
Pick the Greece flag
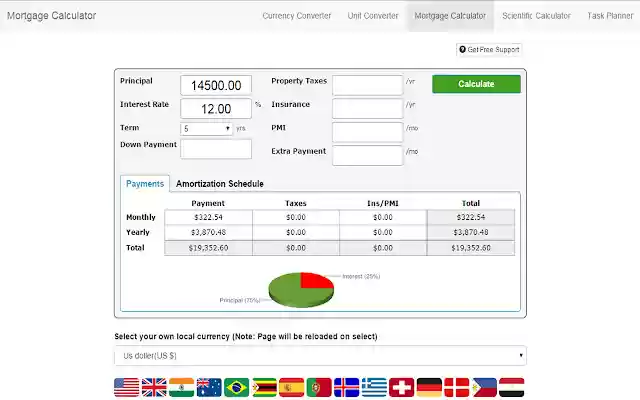(x=374, y=387)
